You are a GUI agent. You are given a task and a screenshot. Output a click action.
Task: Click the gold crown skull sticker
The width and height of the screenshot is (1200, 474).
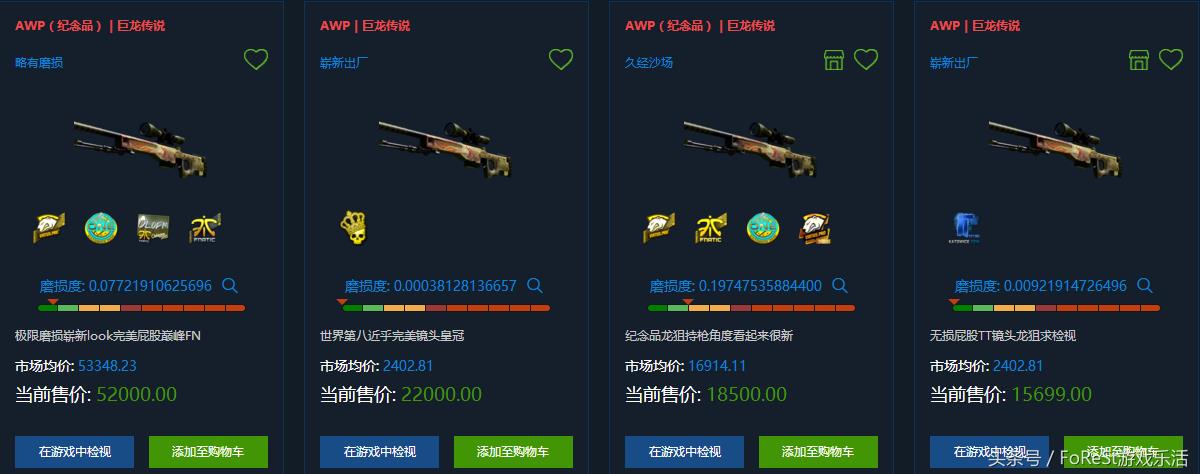coord(355,227)
